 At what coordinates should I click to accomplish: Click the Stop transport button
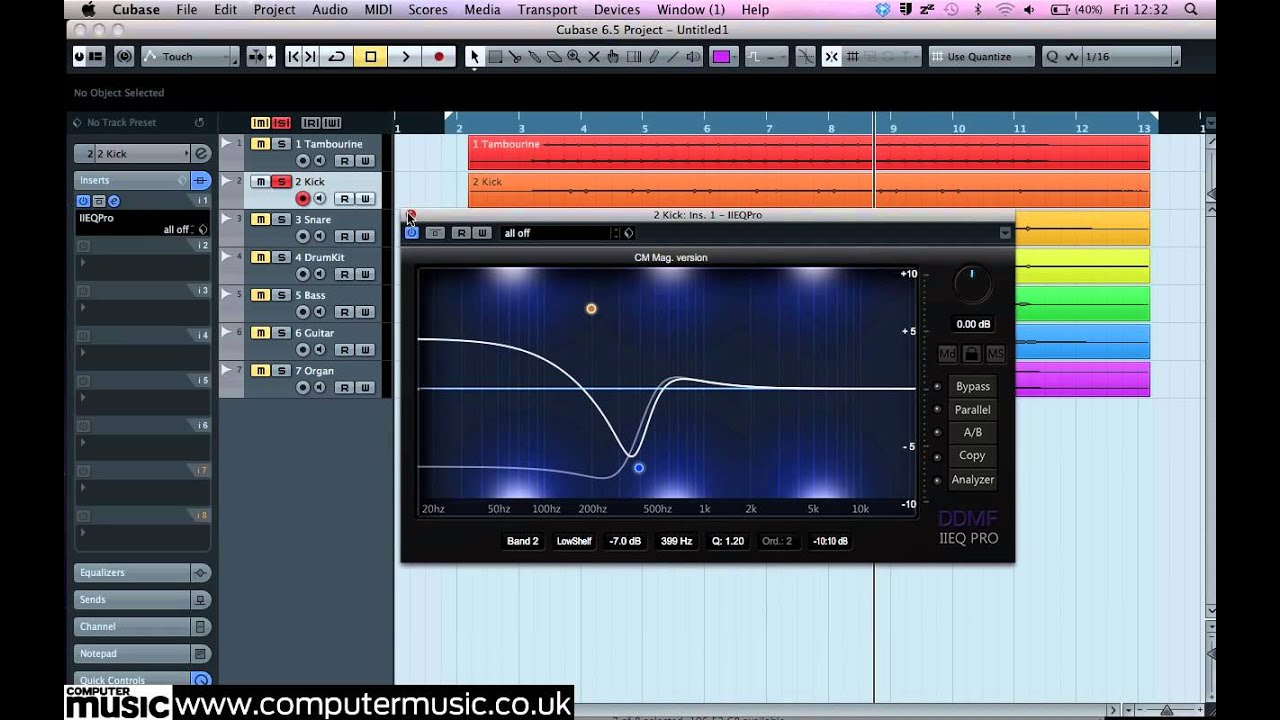point(371,57)
